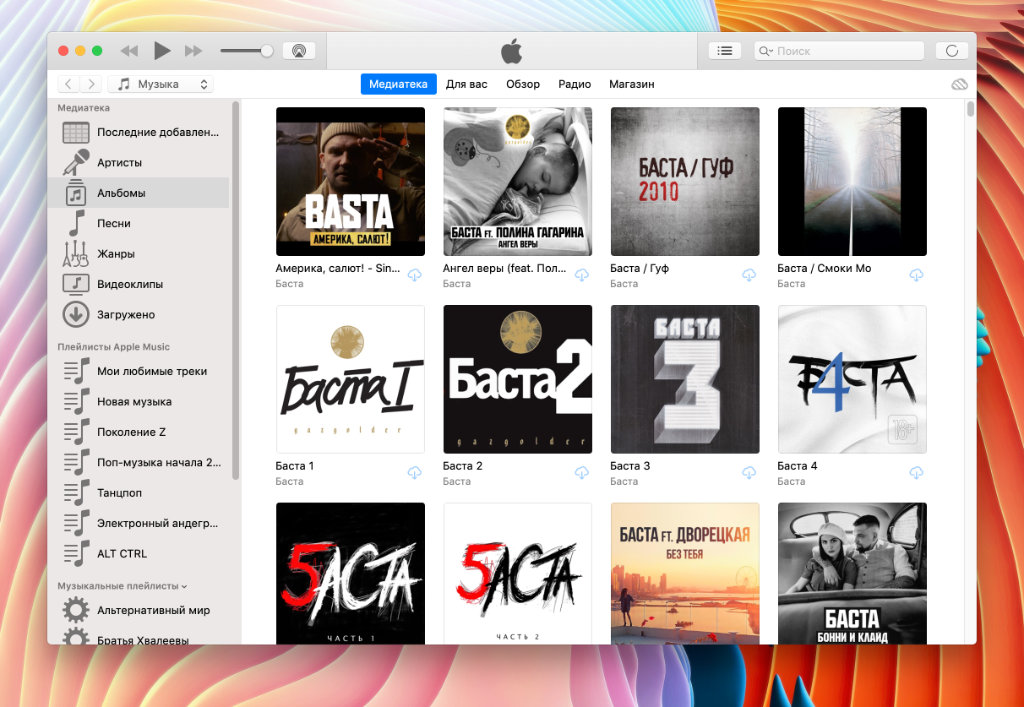Click the Баста artist link under Баста 1

pos(289,481)
